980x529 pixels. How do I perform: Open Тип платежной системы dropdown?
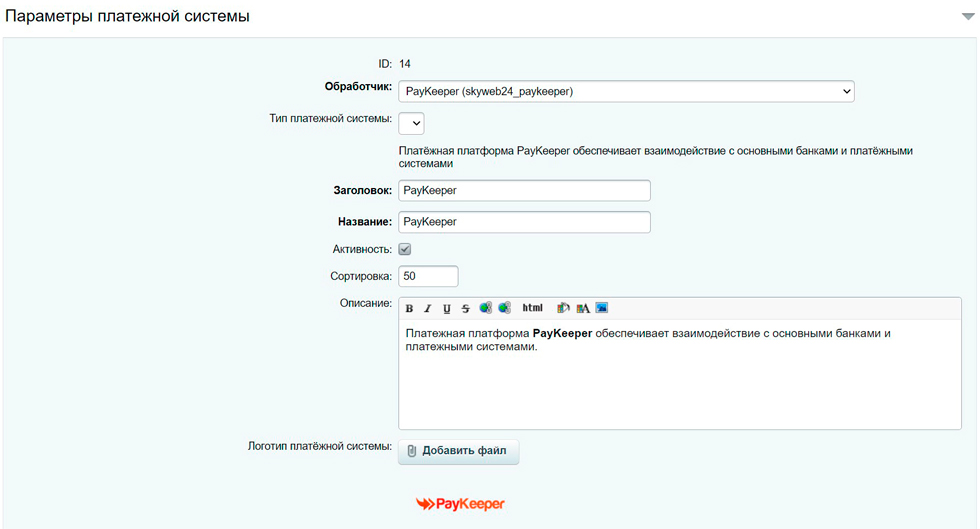click(411, 123)
